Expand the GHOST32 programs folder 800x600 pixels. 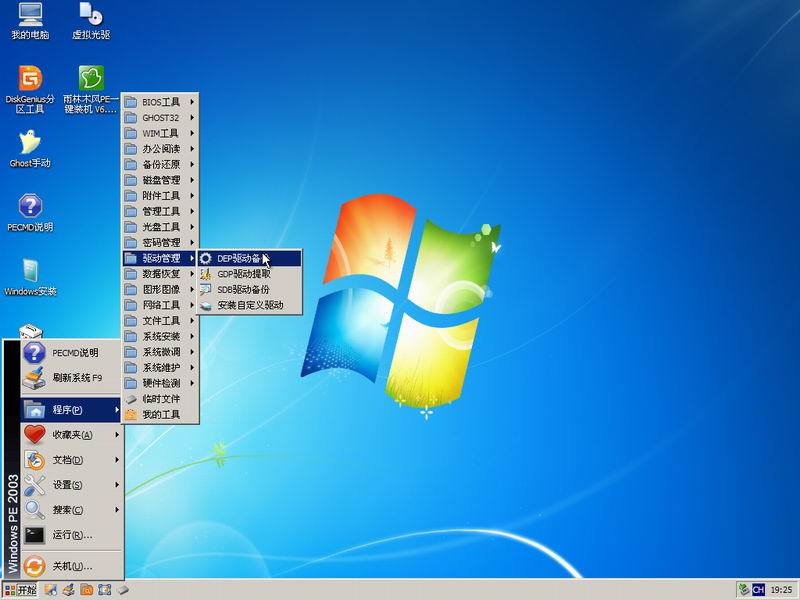point(160,117)
